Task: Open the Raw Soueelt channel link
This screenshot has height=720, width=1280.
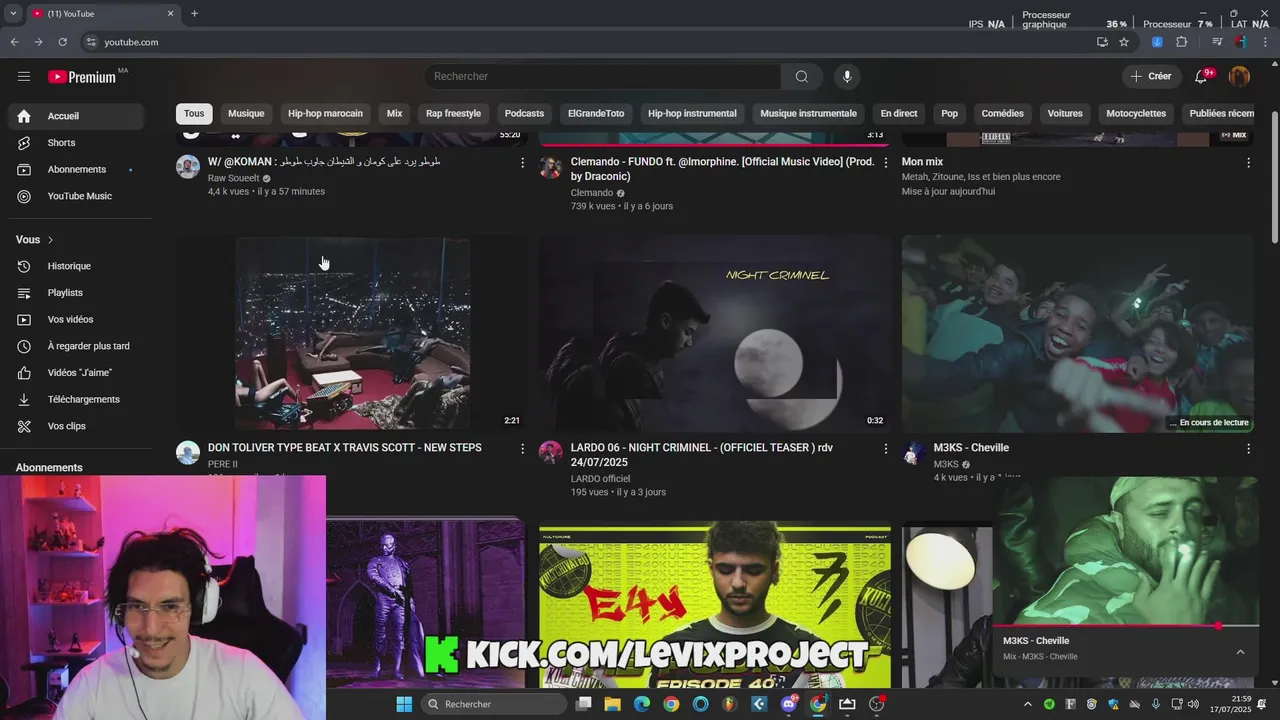Action: tap(233, 178)
